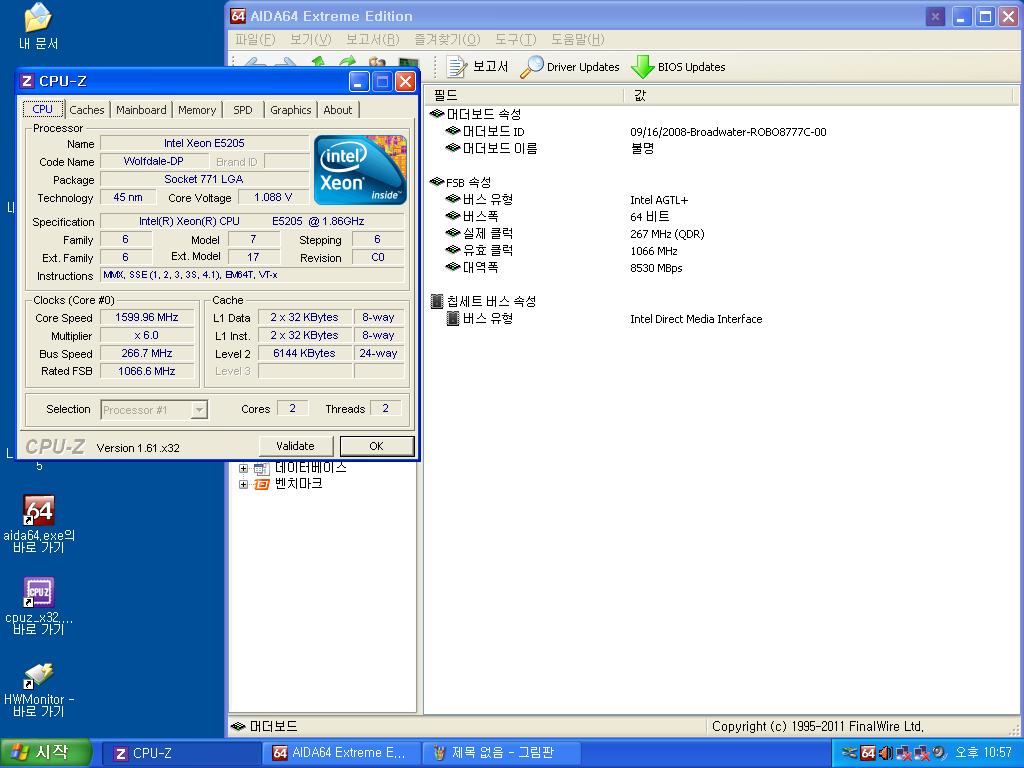Click the Instructions field in CPU-Z
Viewport: 1024px width, 768px height.
pyautogui.click(x=252, y=275)
